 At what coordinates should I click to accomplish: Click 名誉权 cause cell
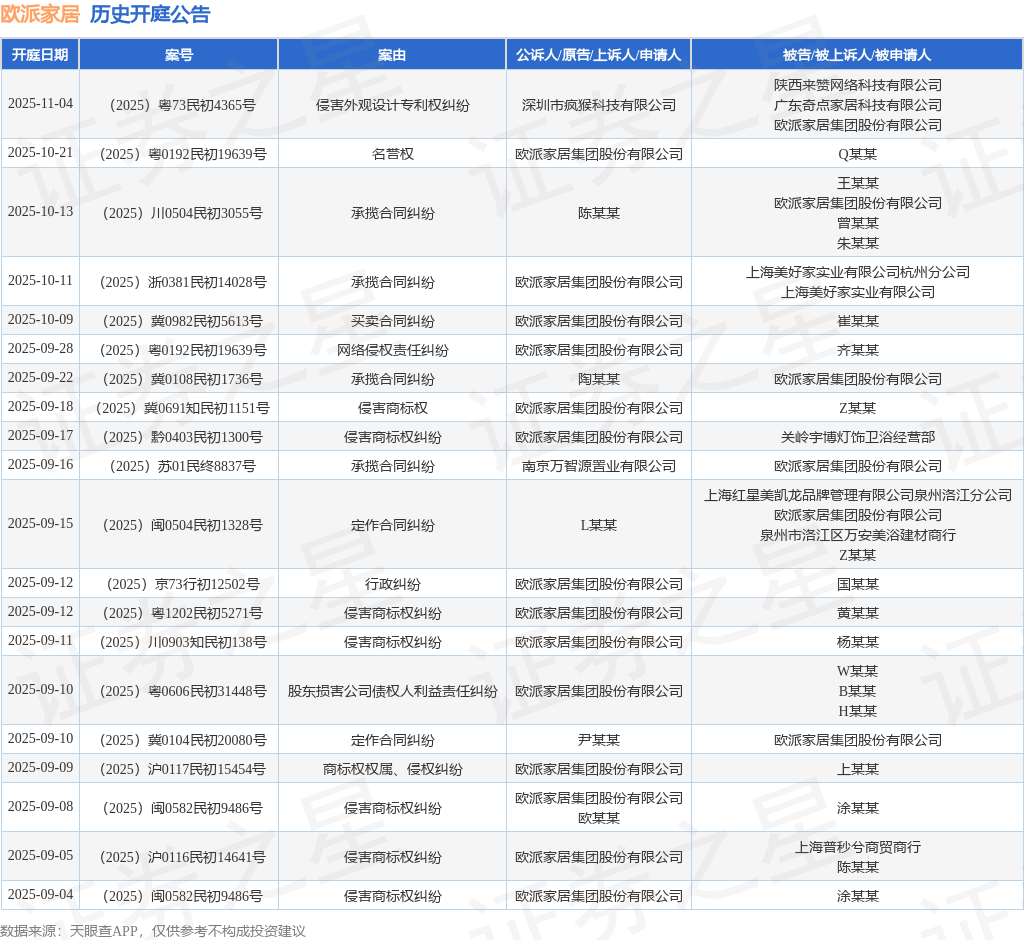[x=392, y=154]
